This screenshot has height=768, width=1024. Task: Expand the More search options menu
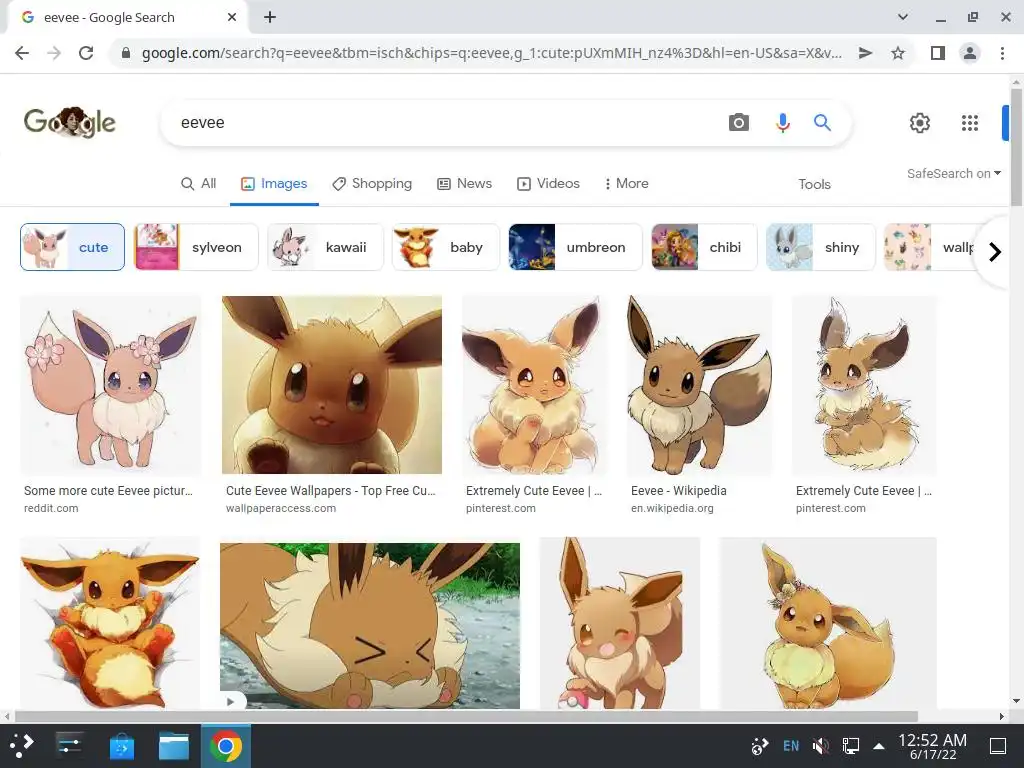point(626,184)
